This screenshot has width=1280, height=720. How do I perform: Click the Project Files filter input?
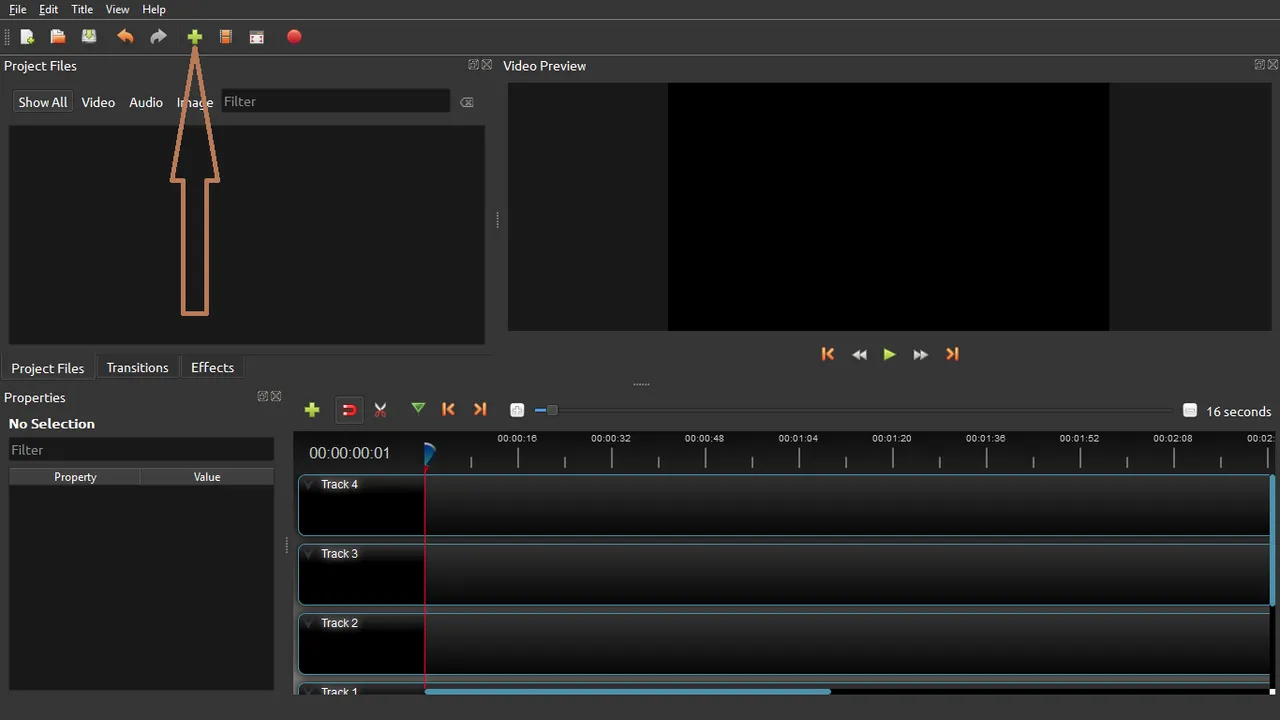335,102
